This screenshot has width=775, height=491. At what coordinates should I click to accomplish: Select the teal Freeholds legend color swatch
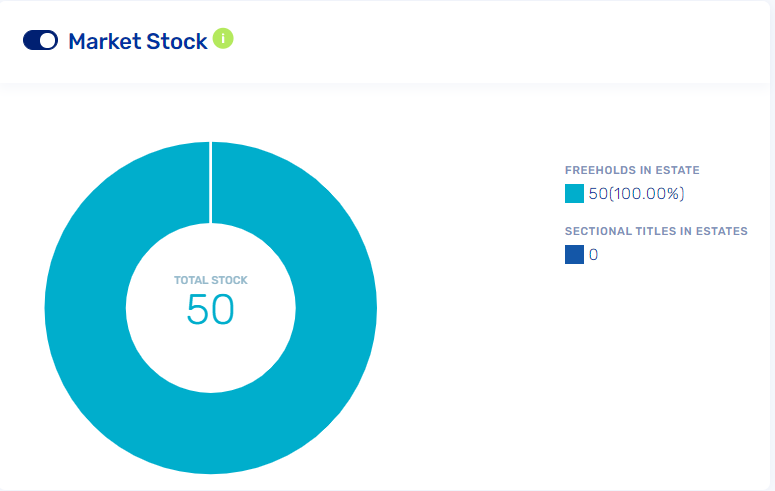click(574, 193)
